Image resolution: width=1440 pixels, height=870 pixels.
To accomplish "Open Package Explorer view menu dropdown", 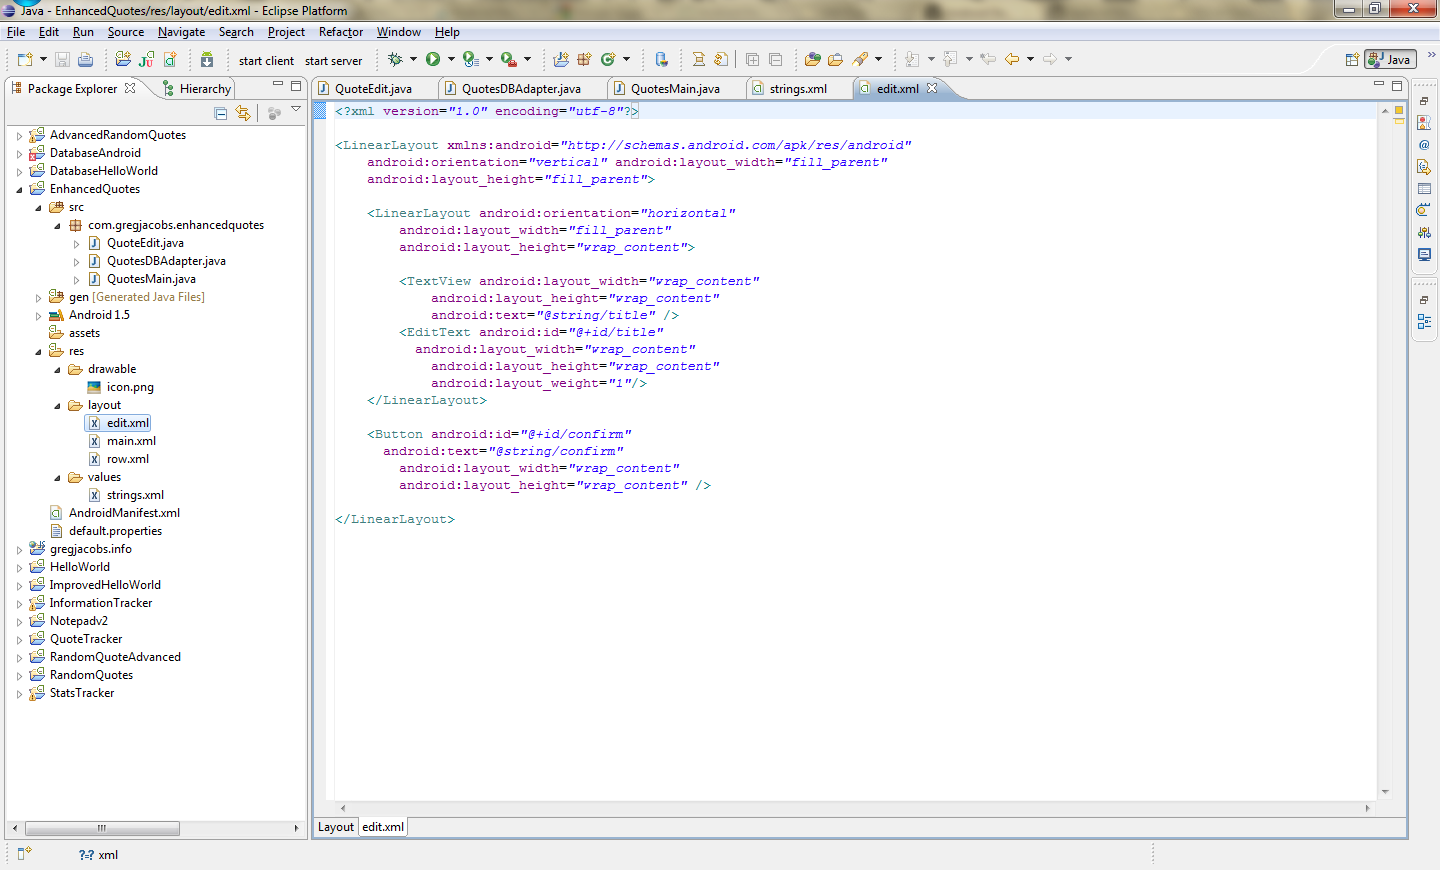I will [x=296, y=110].
